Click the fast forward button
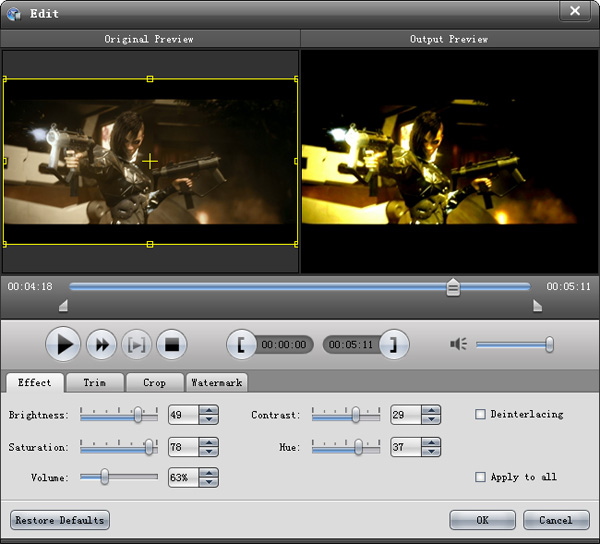 click(101, 344)
